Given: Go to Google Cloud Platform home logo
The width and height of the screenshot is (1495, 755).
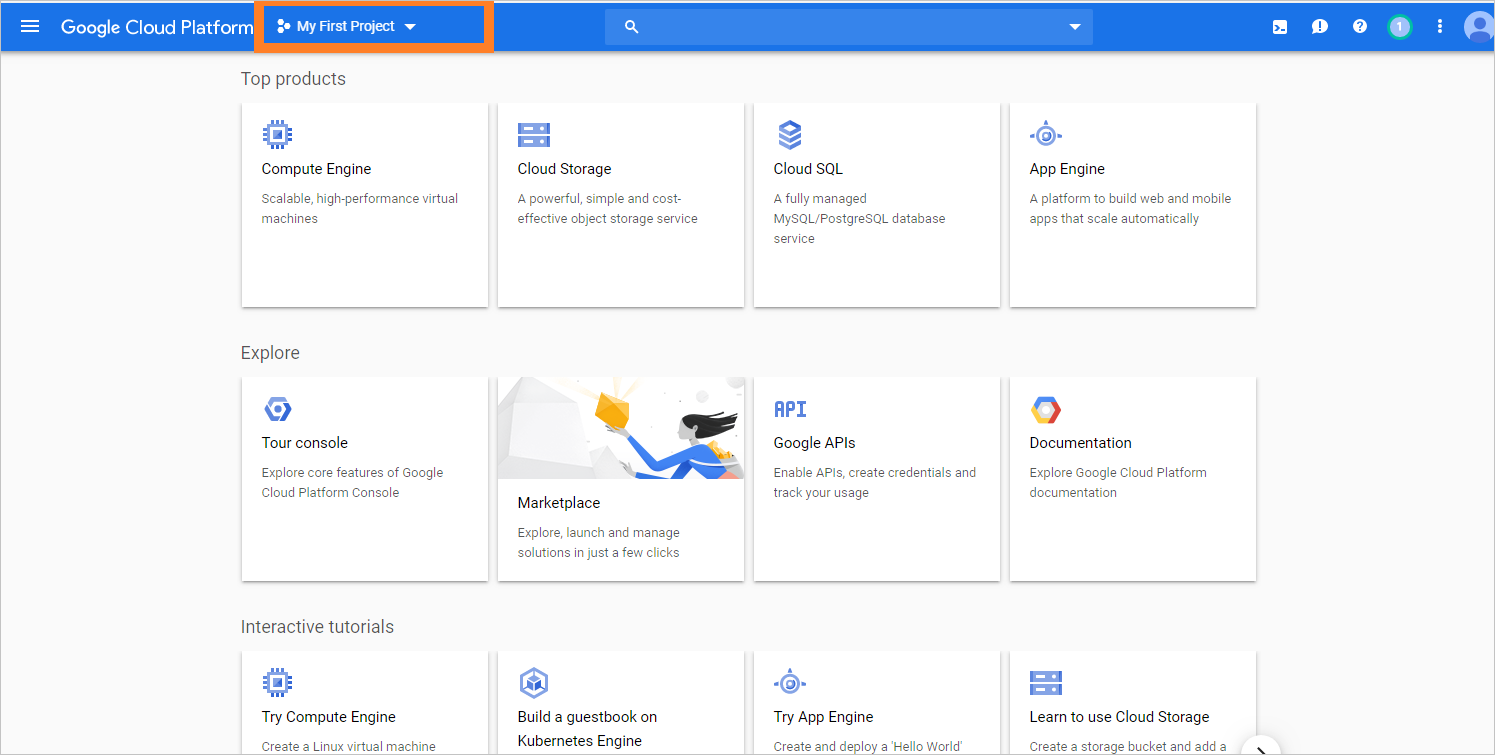Looking at the screenshot, I should (157, 27).
